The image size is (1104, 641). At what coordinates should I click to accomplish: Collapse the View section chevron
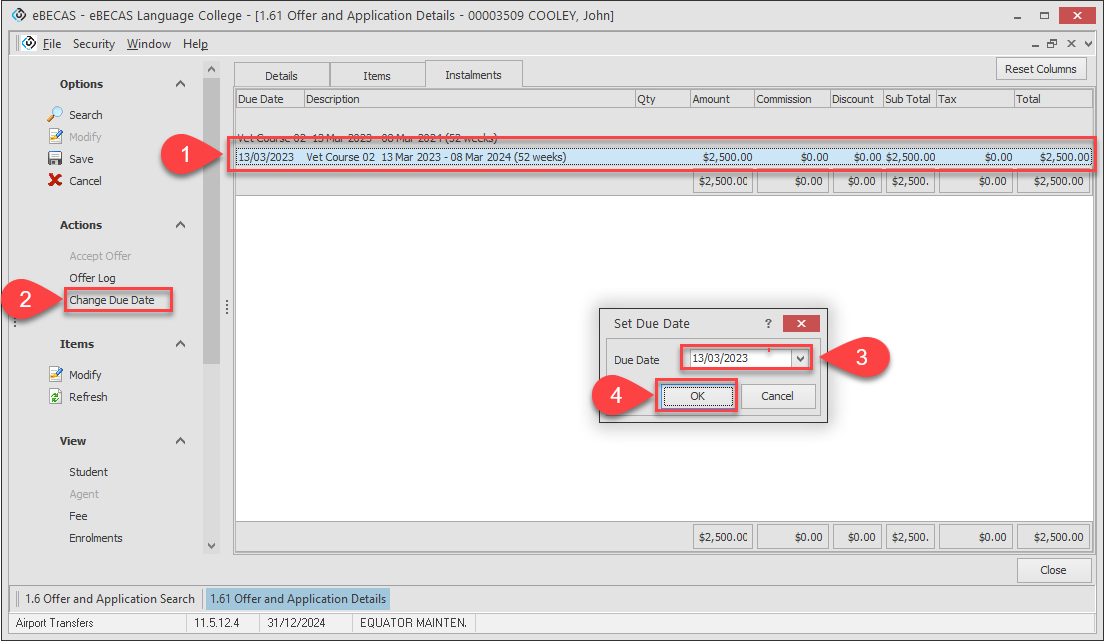[x=181, y=441]
